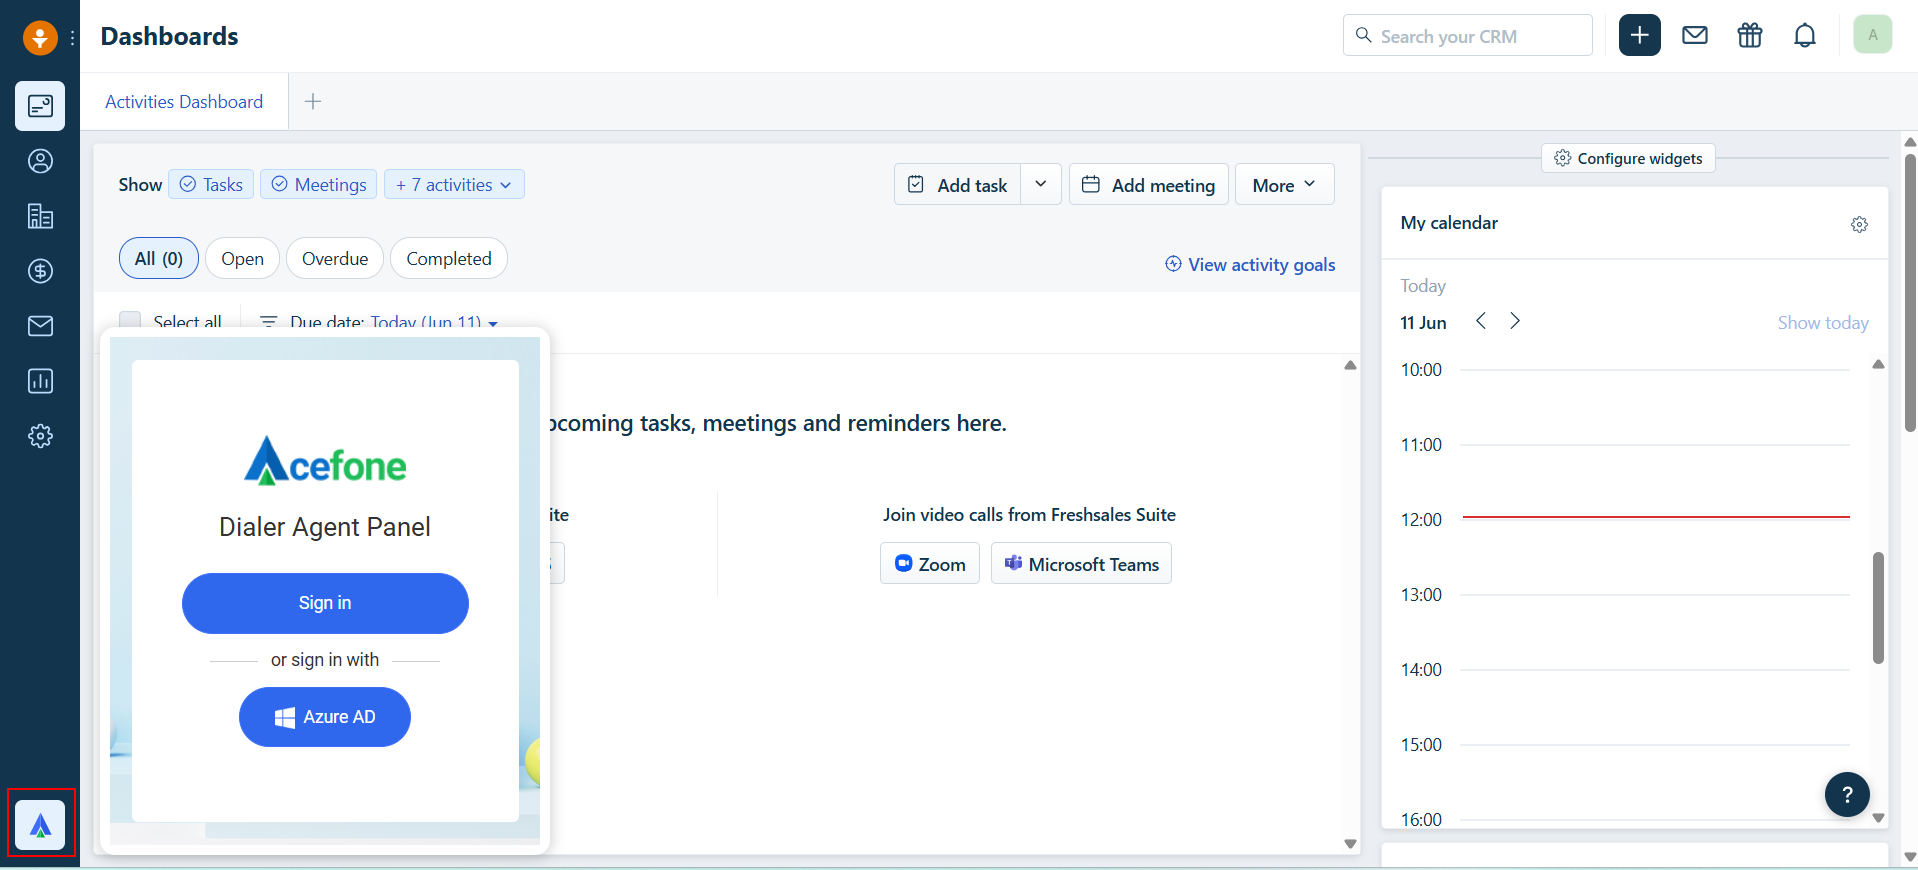Screen dimensions: 1918x870
Task: Open the Reports chart sidebar icon
Action: [x=40, y=381]
